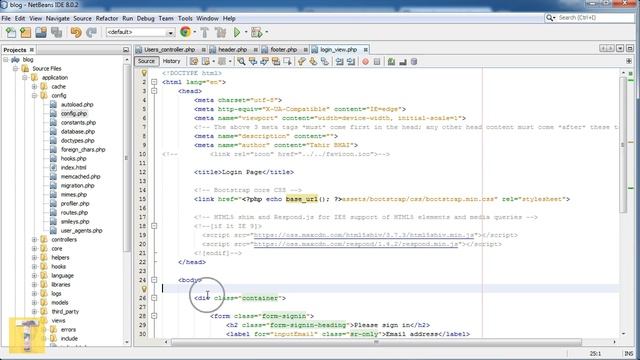Toggle Bookmark on current line
Viewport: 640px width, 360px height.
(324, 62)
